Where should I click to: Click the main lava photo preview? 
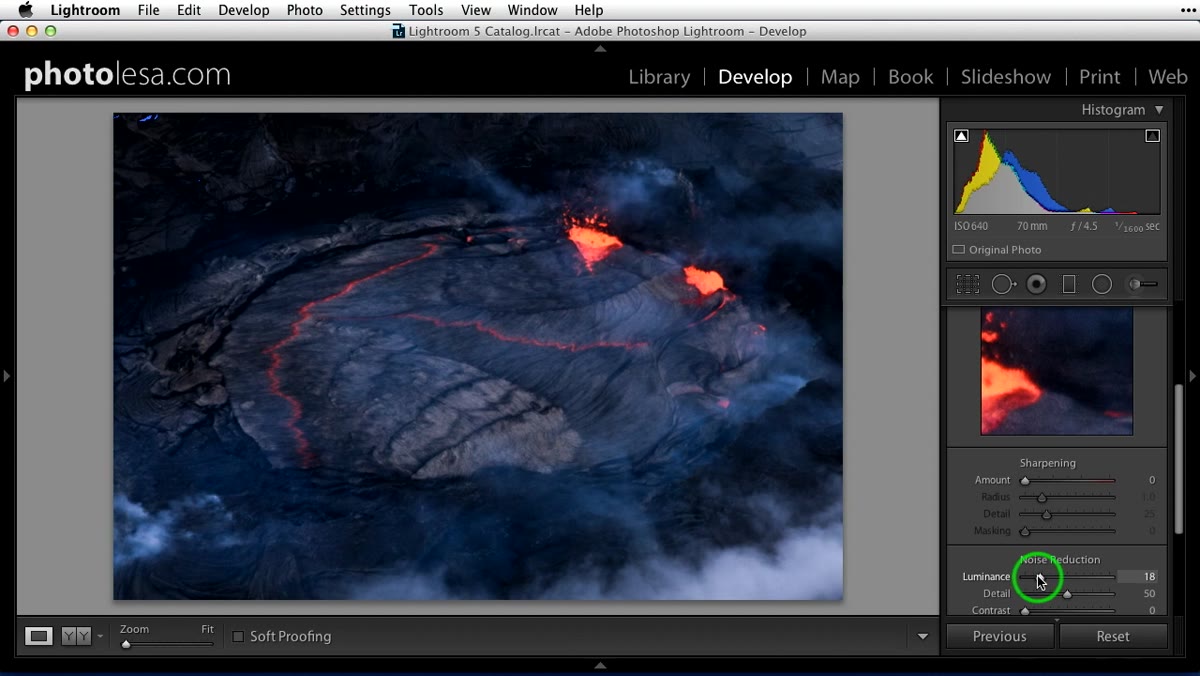[478, 356]
